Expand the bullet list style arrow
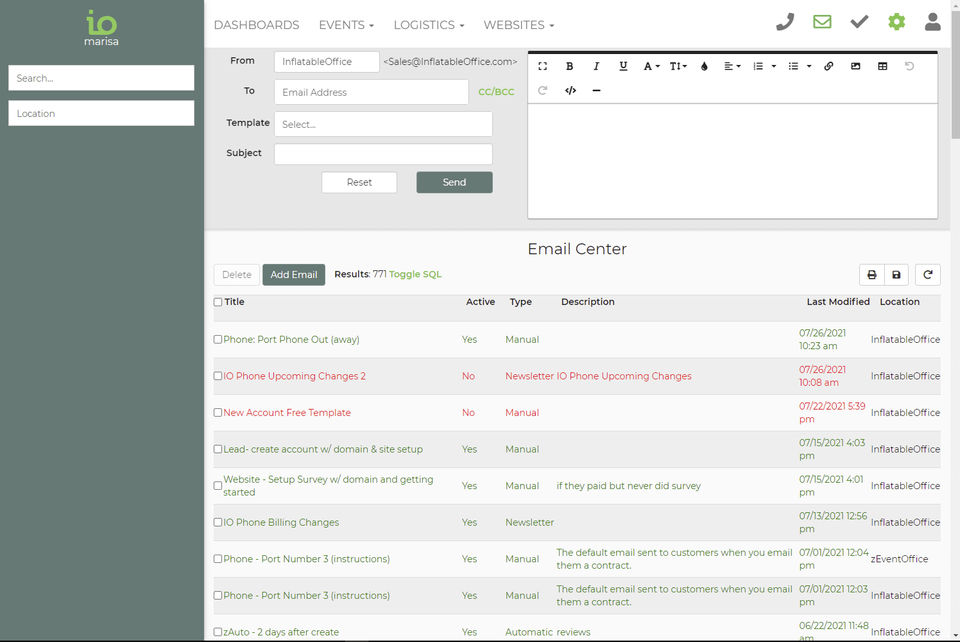960x642 pixels. pos(809,66)
